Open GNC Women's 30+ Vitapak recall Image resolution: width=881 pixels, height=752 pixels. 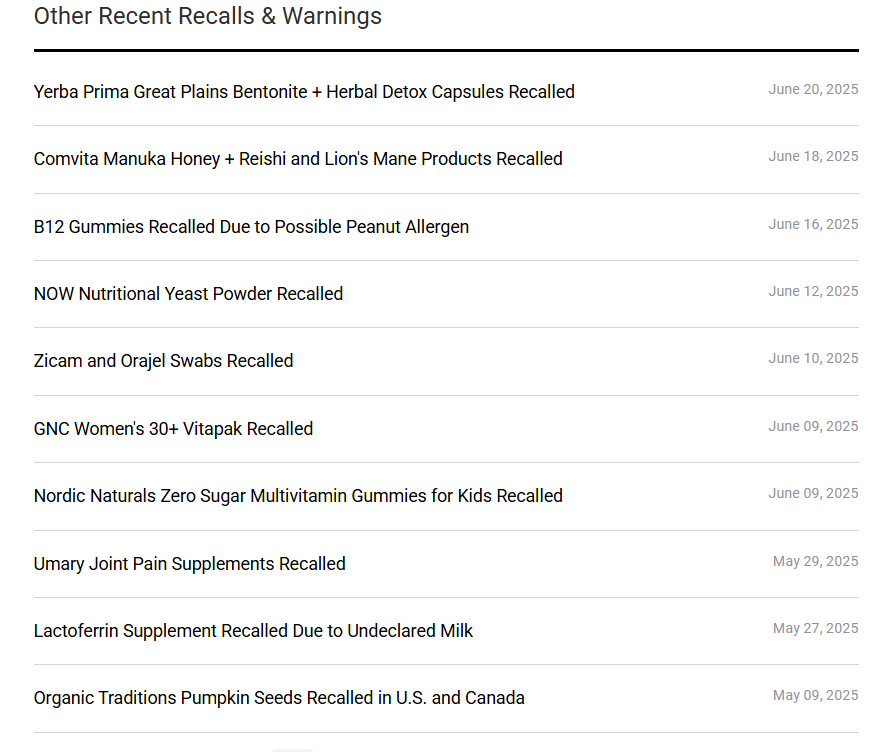[173, 429]
